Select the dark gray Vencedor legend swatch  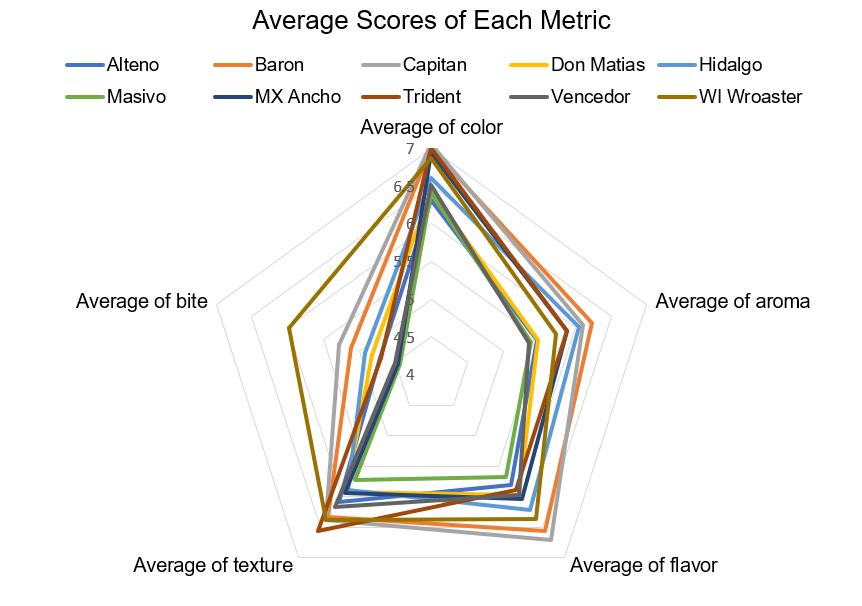(528, 97)
